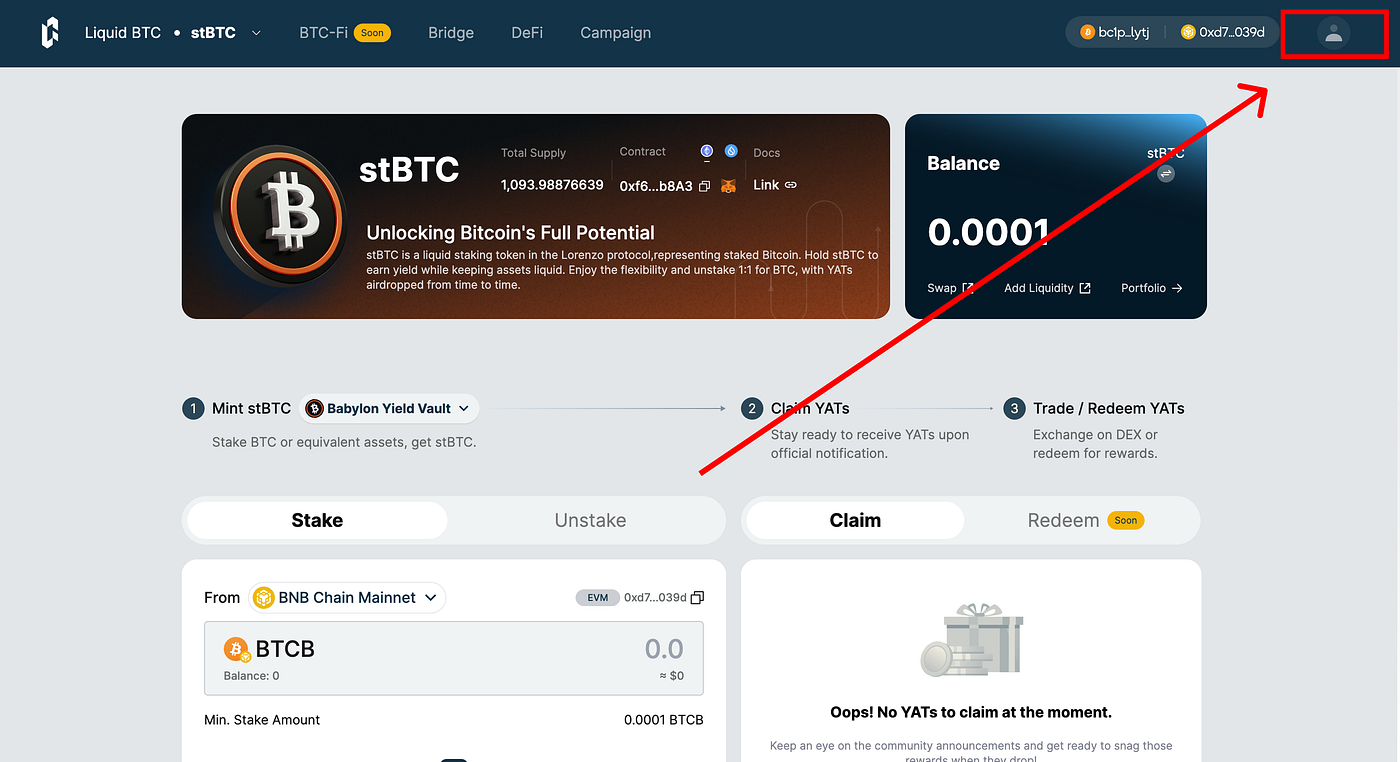The height and width of the screenshot is (762, 1400).
Task: Add stBTC to wallet via MetaMask fox icon
Action: coord(729,186)
